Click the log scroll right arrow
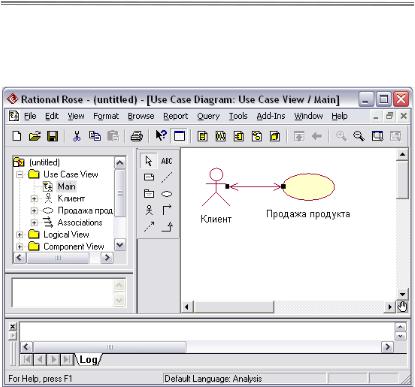This screenshot has height=387, width=415. [x=387, y=347]
